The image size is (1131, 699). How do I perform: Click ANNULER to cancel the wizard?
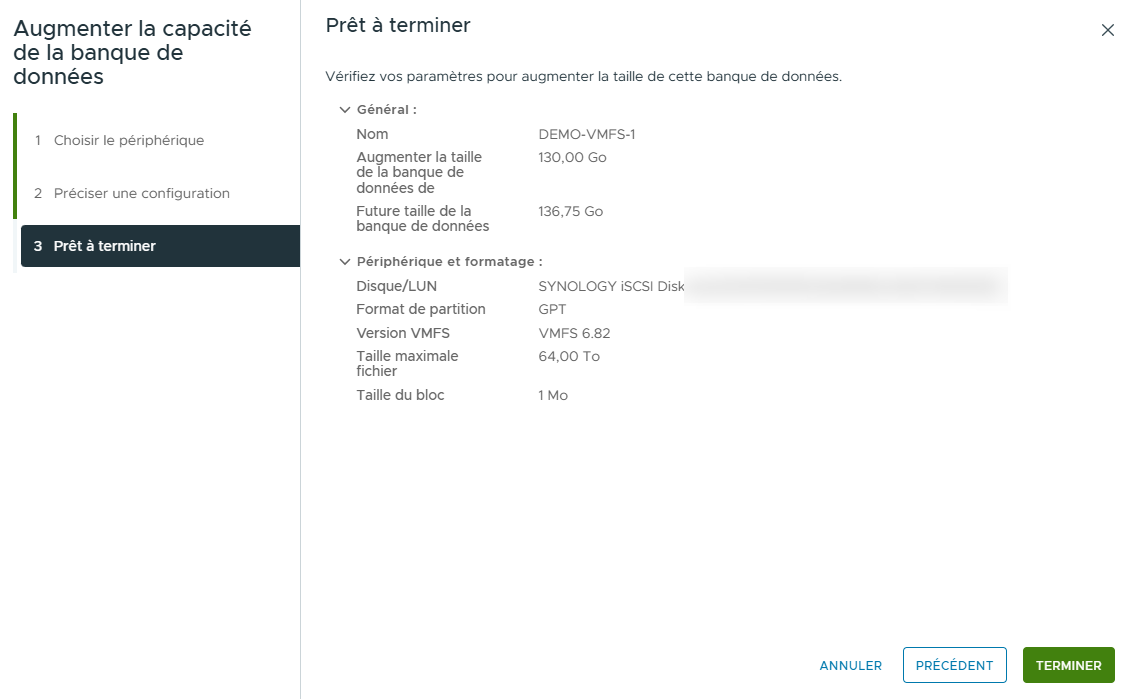[850, 665]
